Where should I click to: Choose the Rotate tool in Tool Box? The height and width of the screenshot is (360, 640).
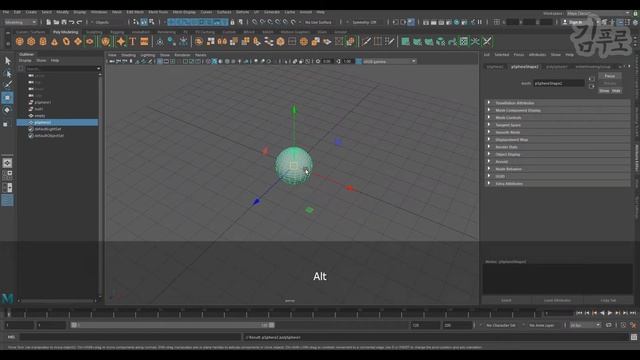pyautogui.click(x=7, y=110)
